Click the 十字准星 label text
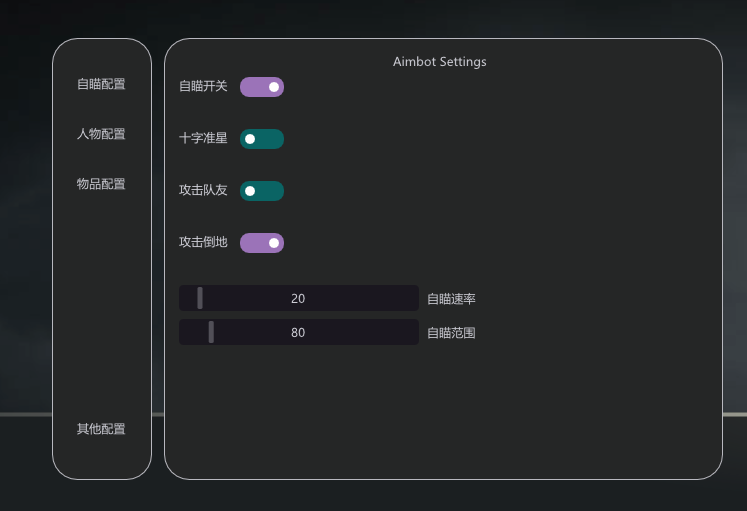 [x=203, y=138]
